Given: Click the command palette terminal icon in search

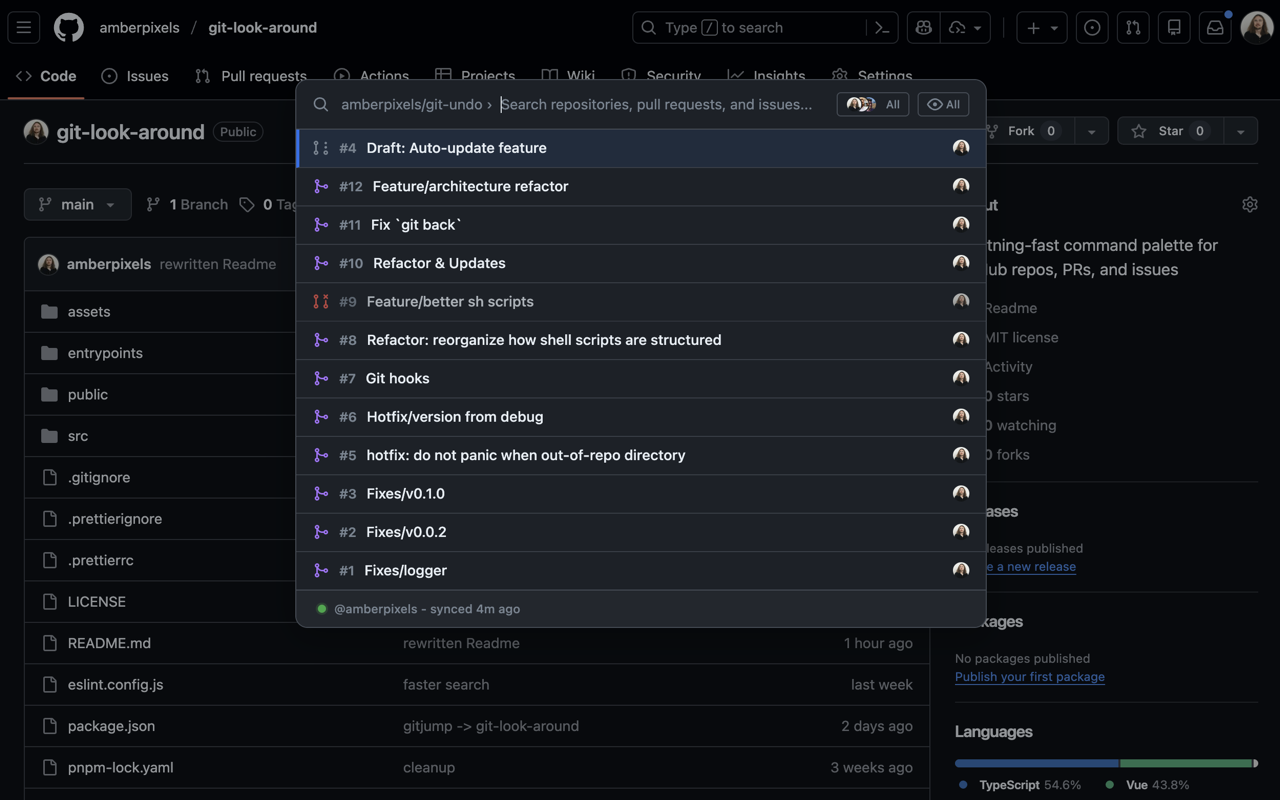Looking at the screenshot, I should [x=881, y=27].
